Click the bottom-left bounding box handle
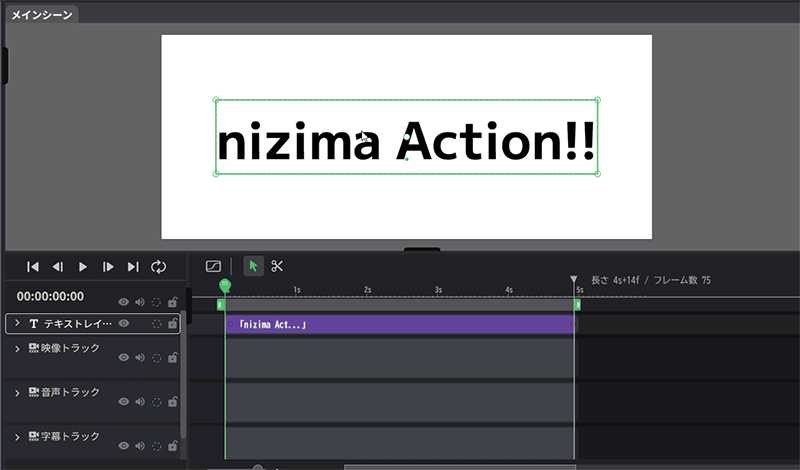This screenshot has height=470, width=800. pos(216,174)
